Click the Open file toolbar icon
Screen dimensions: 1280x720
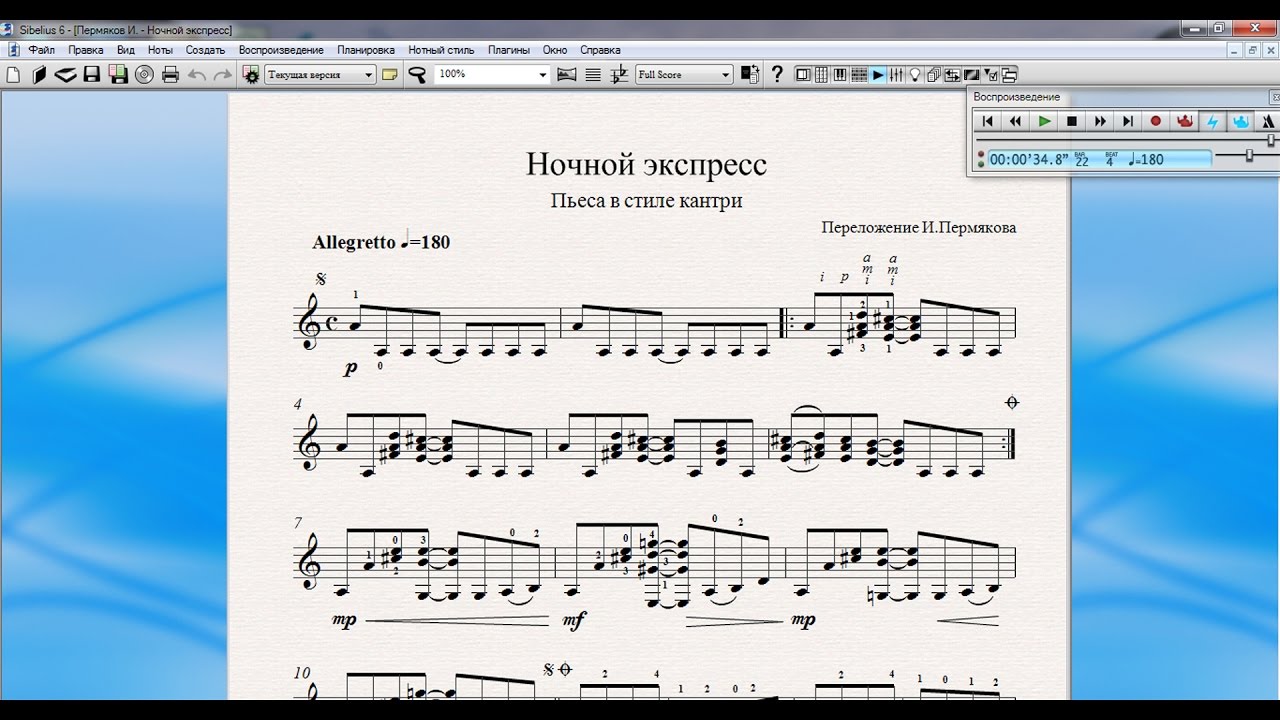point(39,74)
